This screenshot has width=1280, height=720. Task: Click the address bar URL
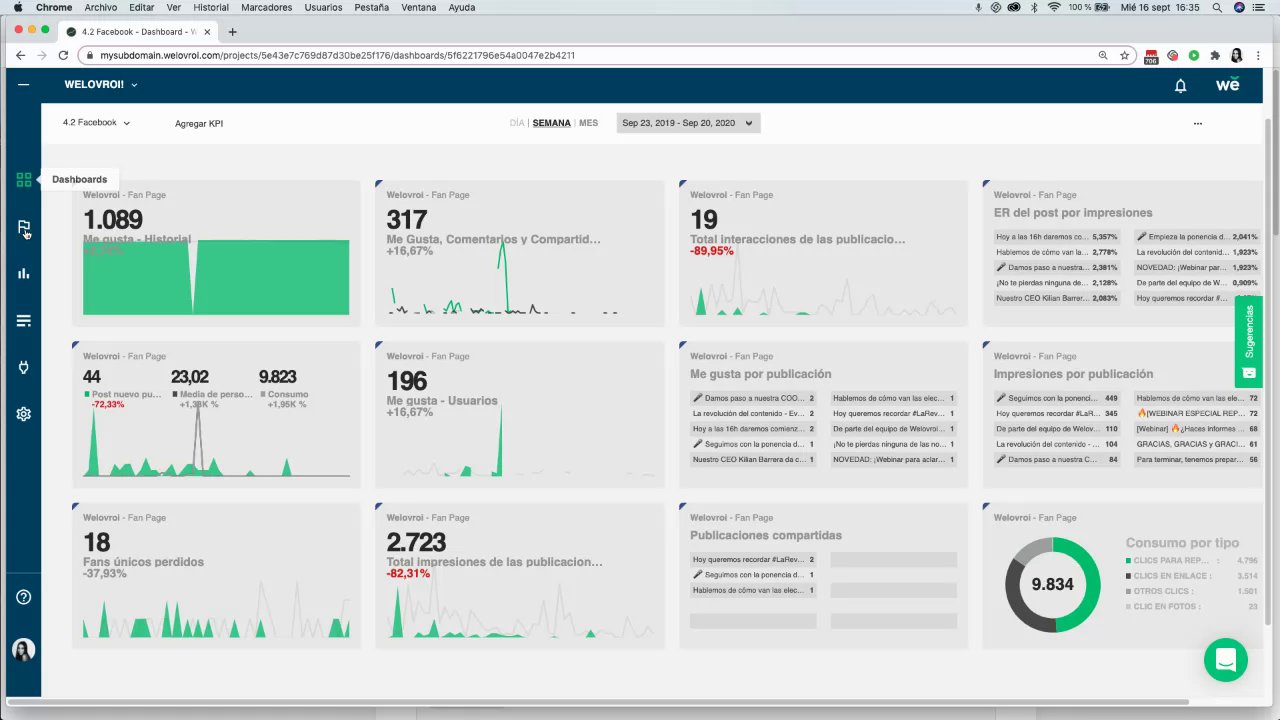[x=337, y=56]
